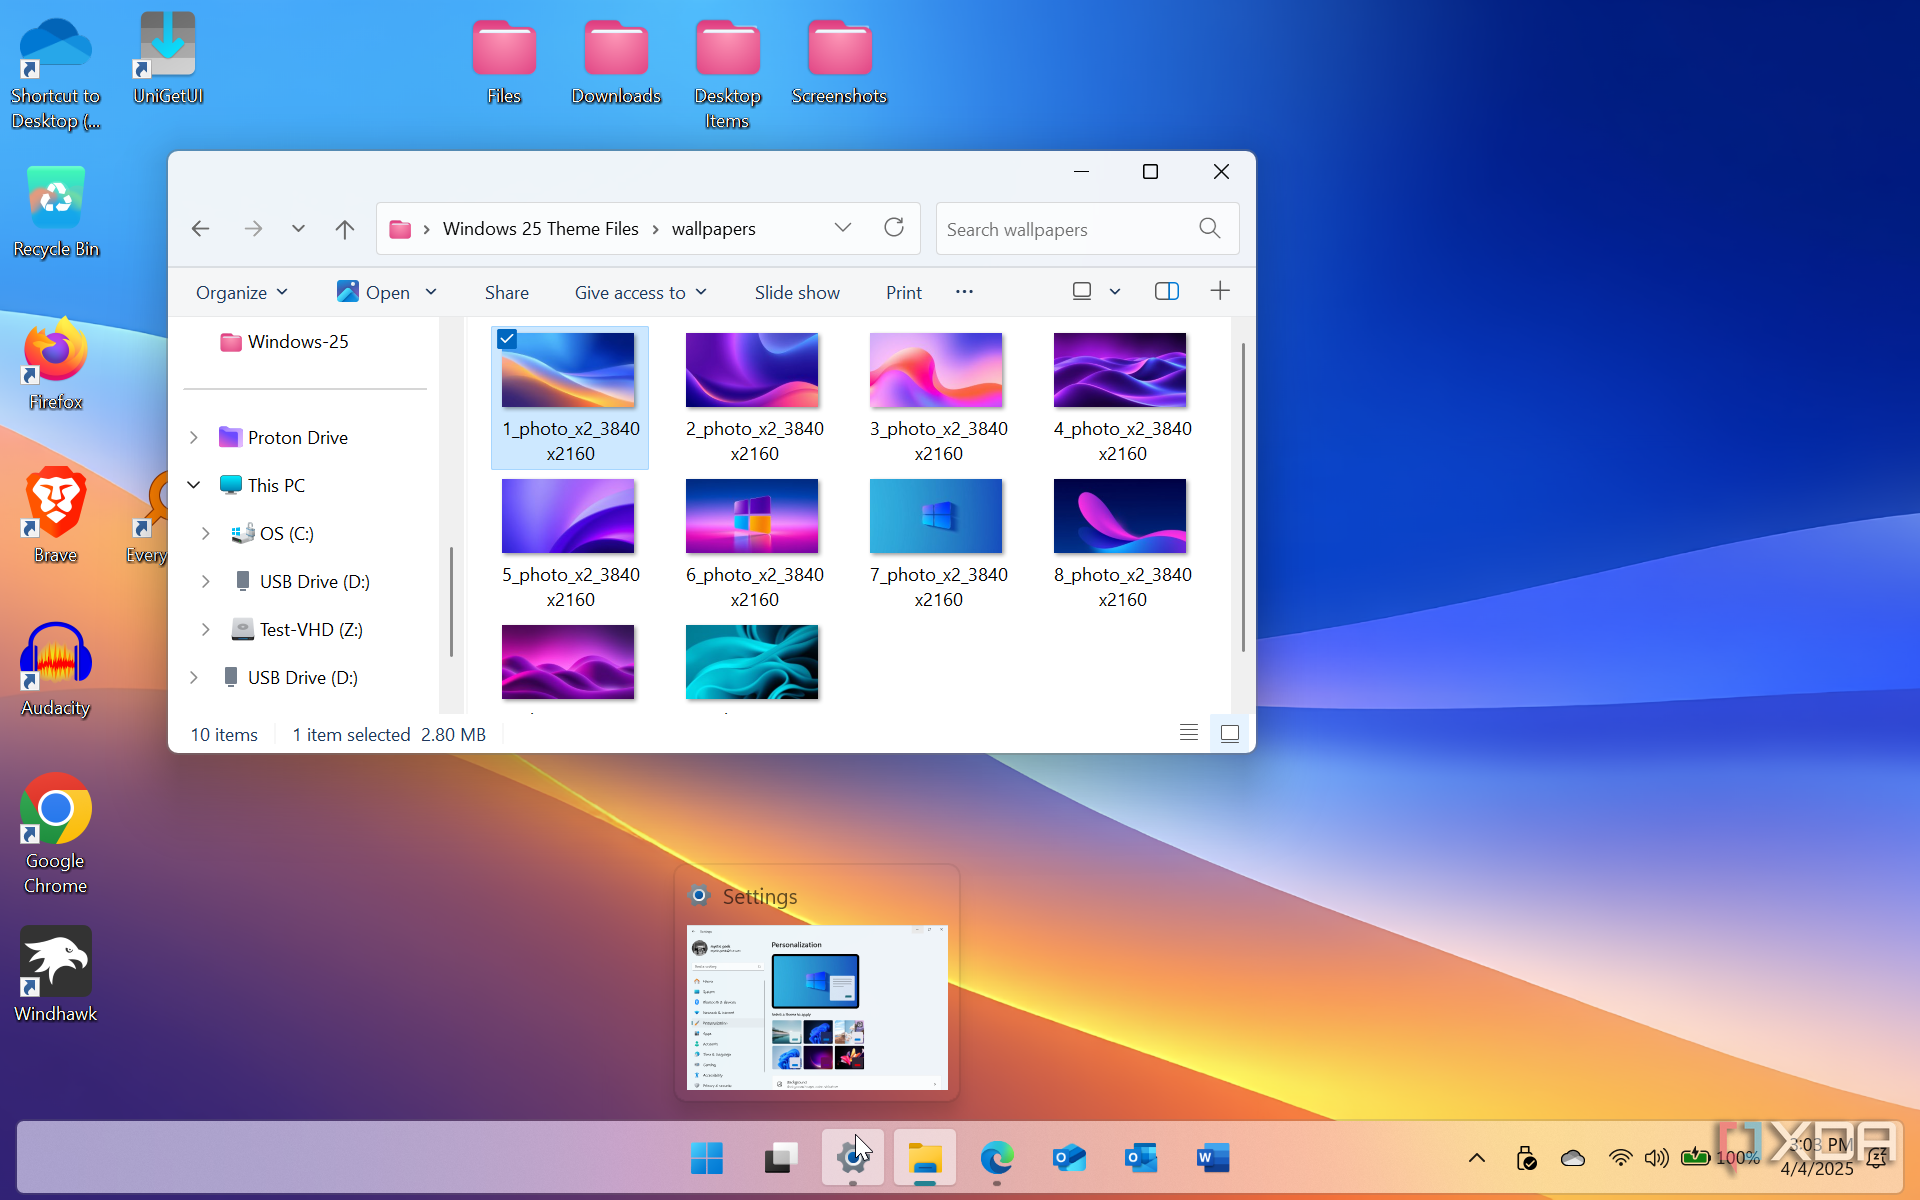1920x1200 pixels.
Task: Open Settings window preview thumbnail
Action: click(x=817, y=1007)
